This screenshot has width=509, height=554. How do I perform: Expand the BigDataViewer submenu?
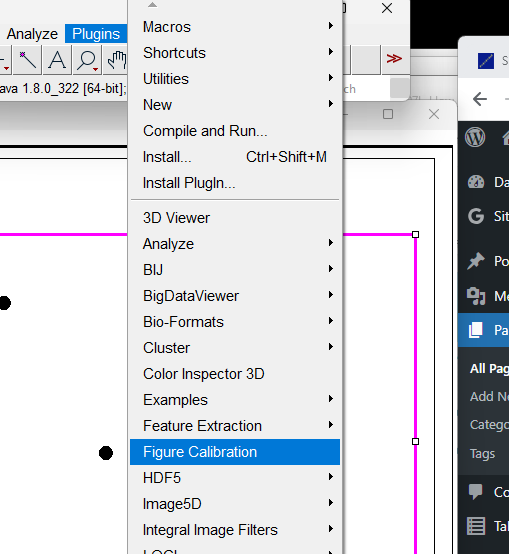(235, 296)
